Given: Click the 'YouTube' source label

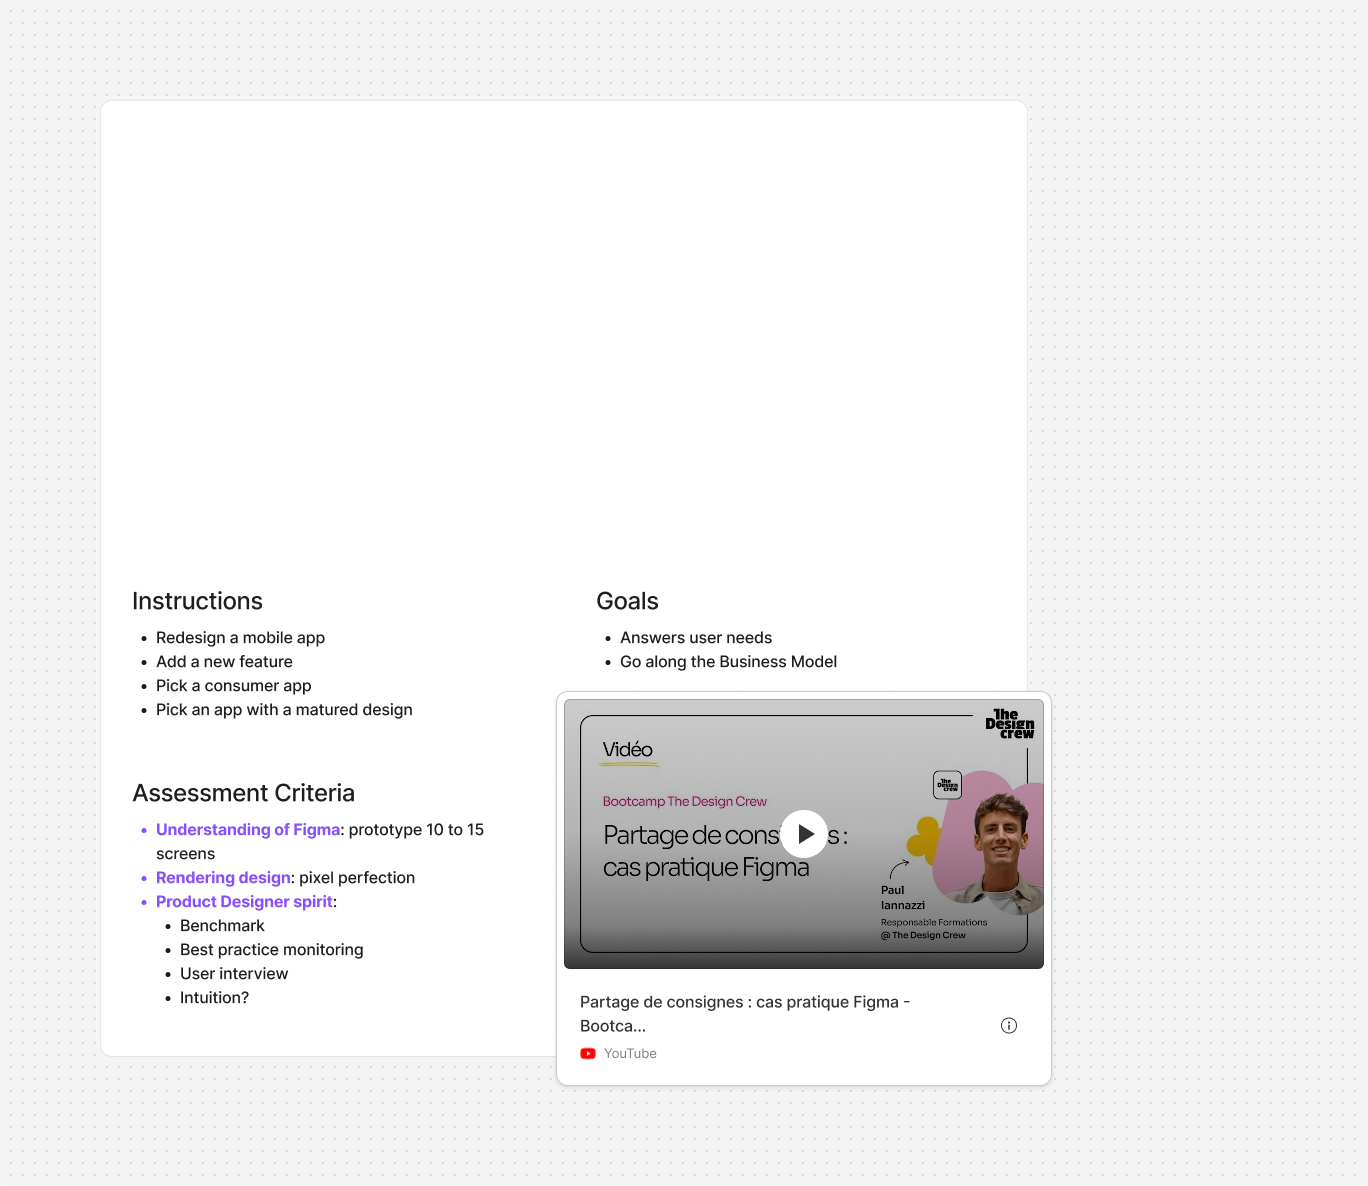Looking at the screenshot, I should coord(630,1053).
